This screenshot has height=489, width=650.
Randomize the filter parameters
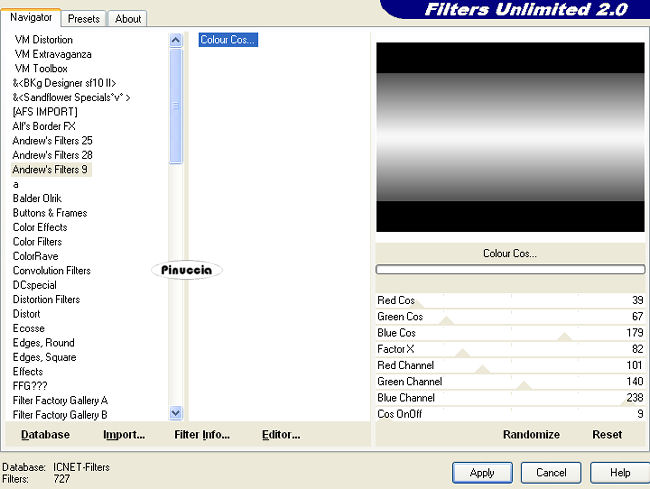tap(531, 435)
